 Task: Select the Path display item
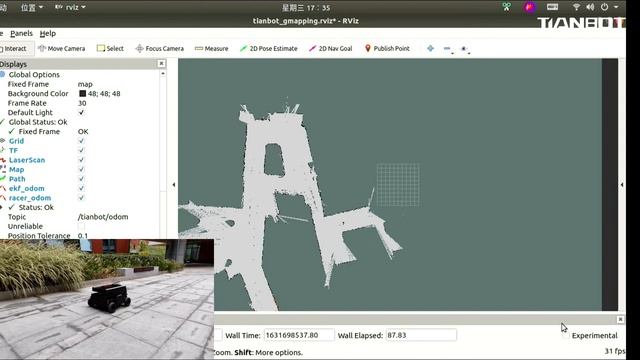tap(17, 179)
